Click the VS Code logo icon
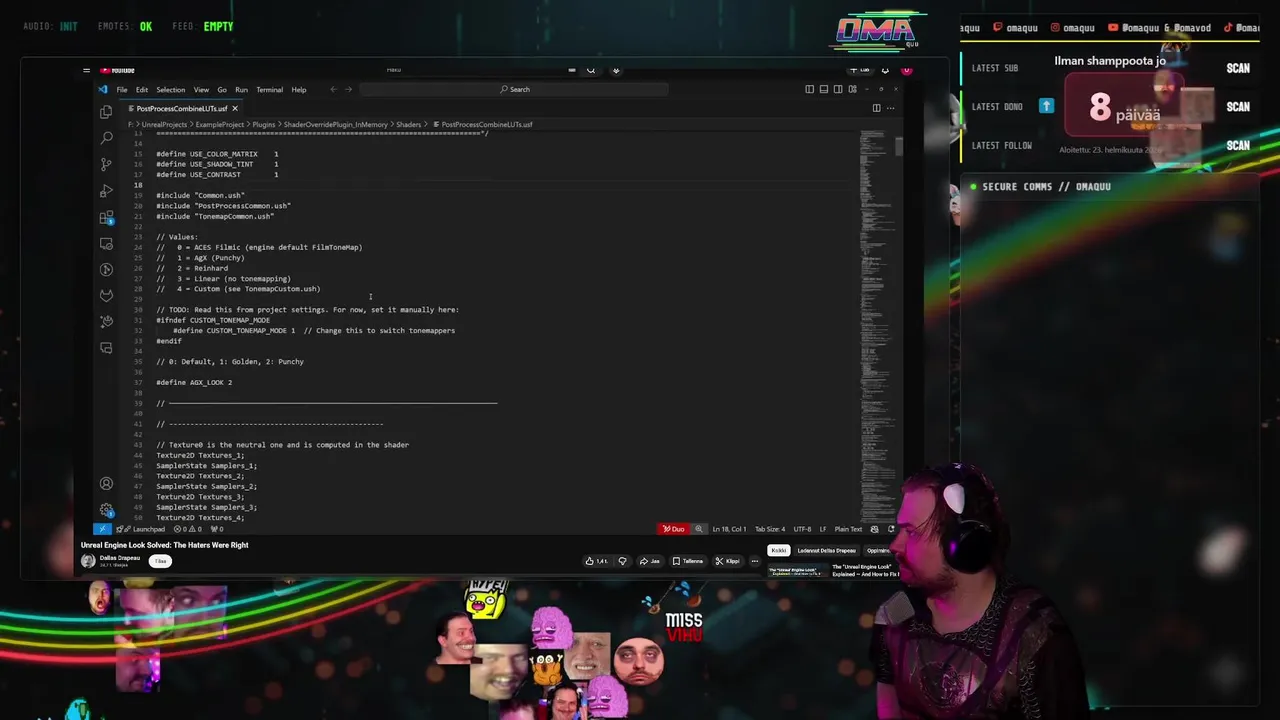The height and width of the screenshot is (720, 1280). pyautogui.click(x=103, y=89)
